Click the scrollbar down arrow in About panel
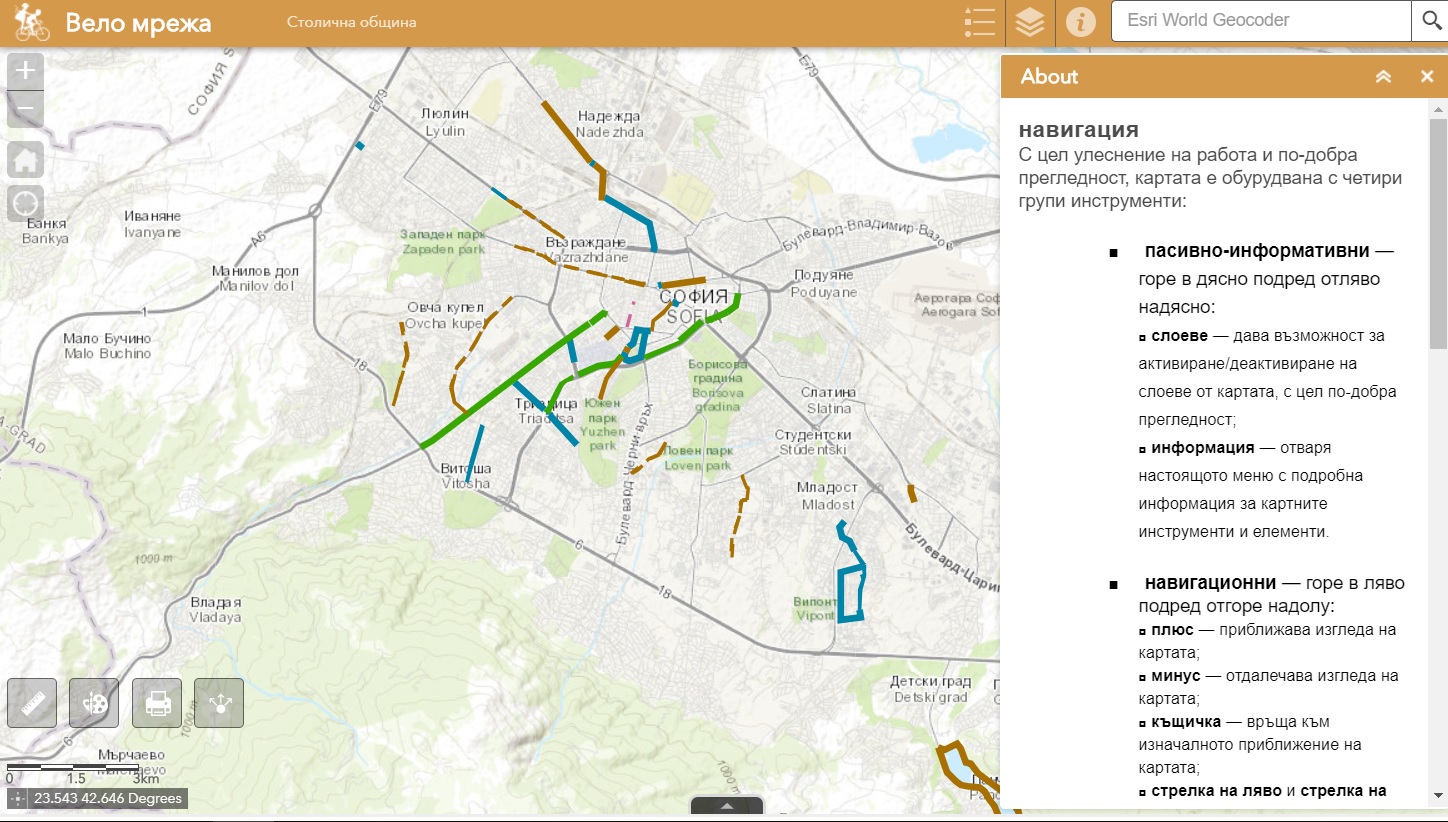This screenshot has height=822, width=1448. [1438, 796]
